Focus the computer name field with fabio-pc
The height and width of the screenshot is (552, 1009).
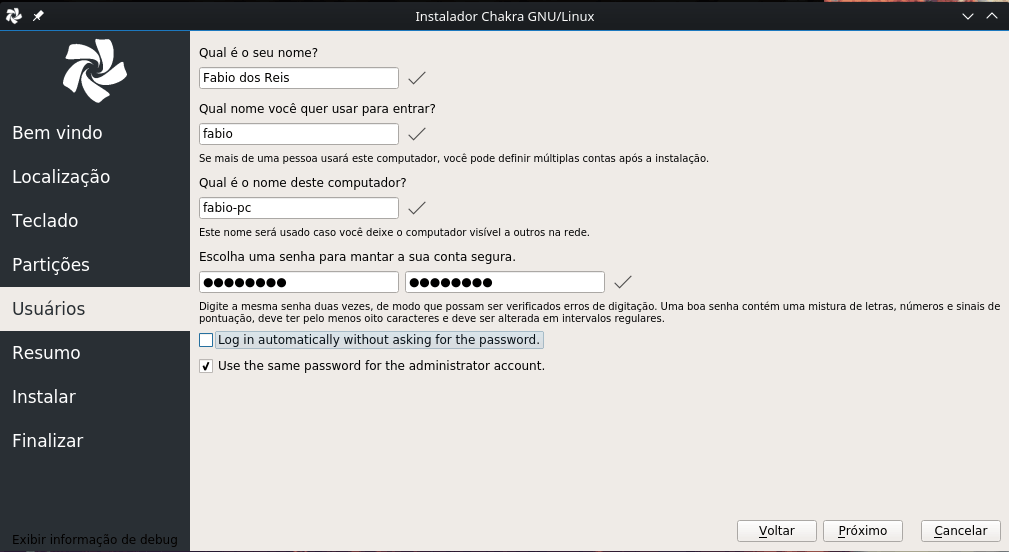pyautogui.click(x=298, y=208)
